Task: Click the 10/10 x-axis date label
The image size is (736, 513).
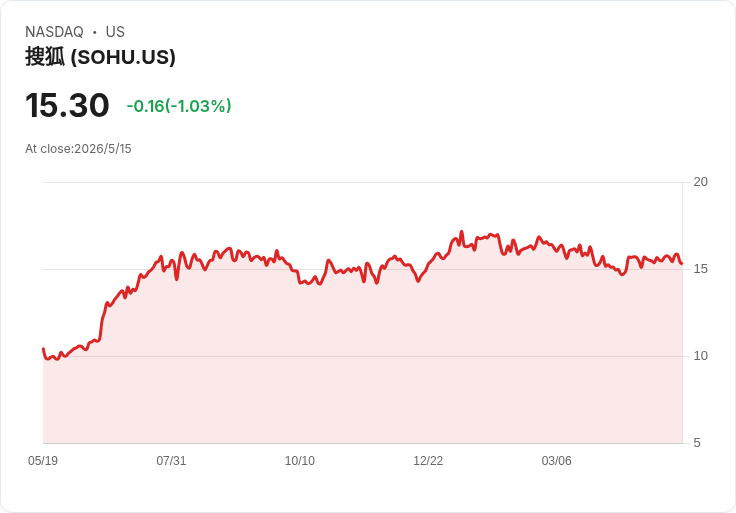Action: tap(299, 460)
